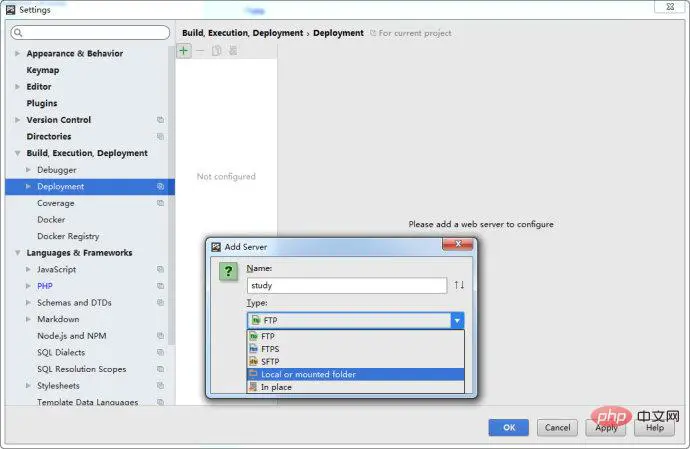Click the OK button
The height and width of the screenshot is (449, 690).
[x=508, y=427]
